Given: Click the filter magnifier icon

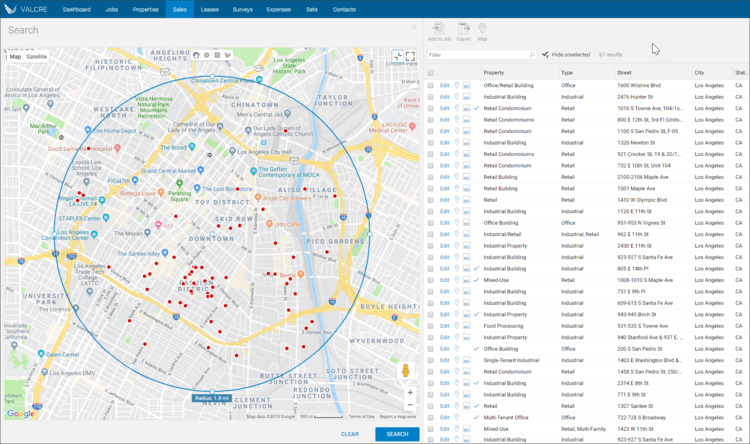Looking at the screenshot, I should tap(532, 55).
